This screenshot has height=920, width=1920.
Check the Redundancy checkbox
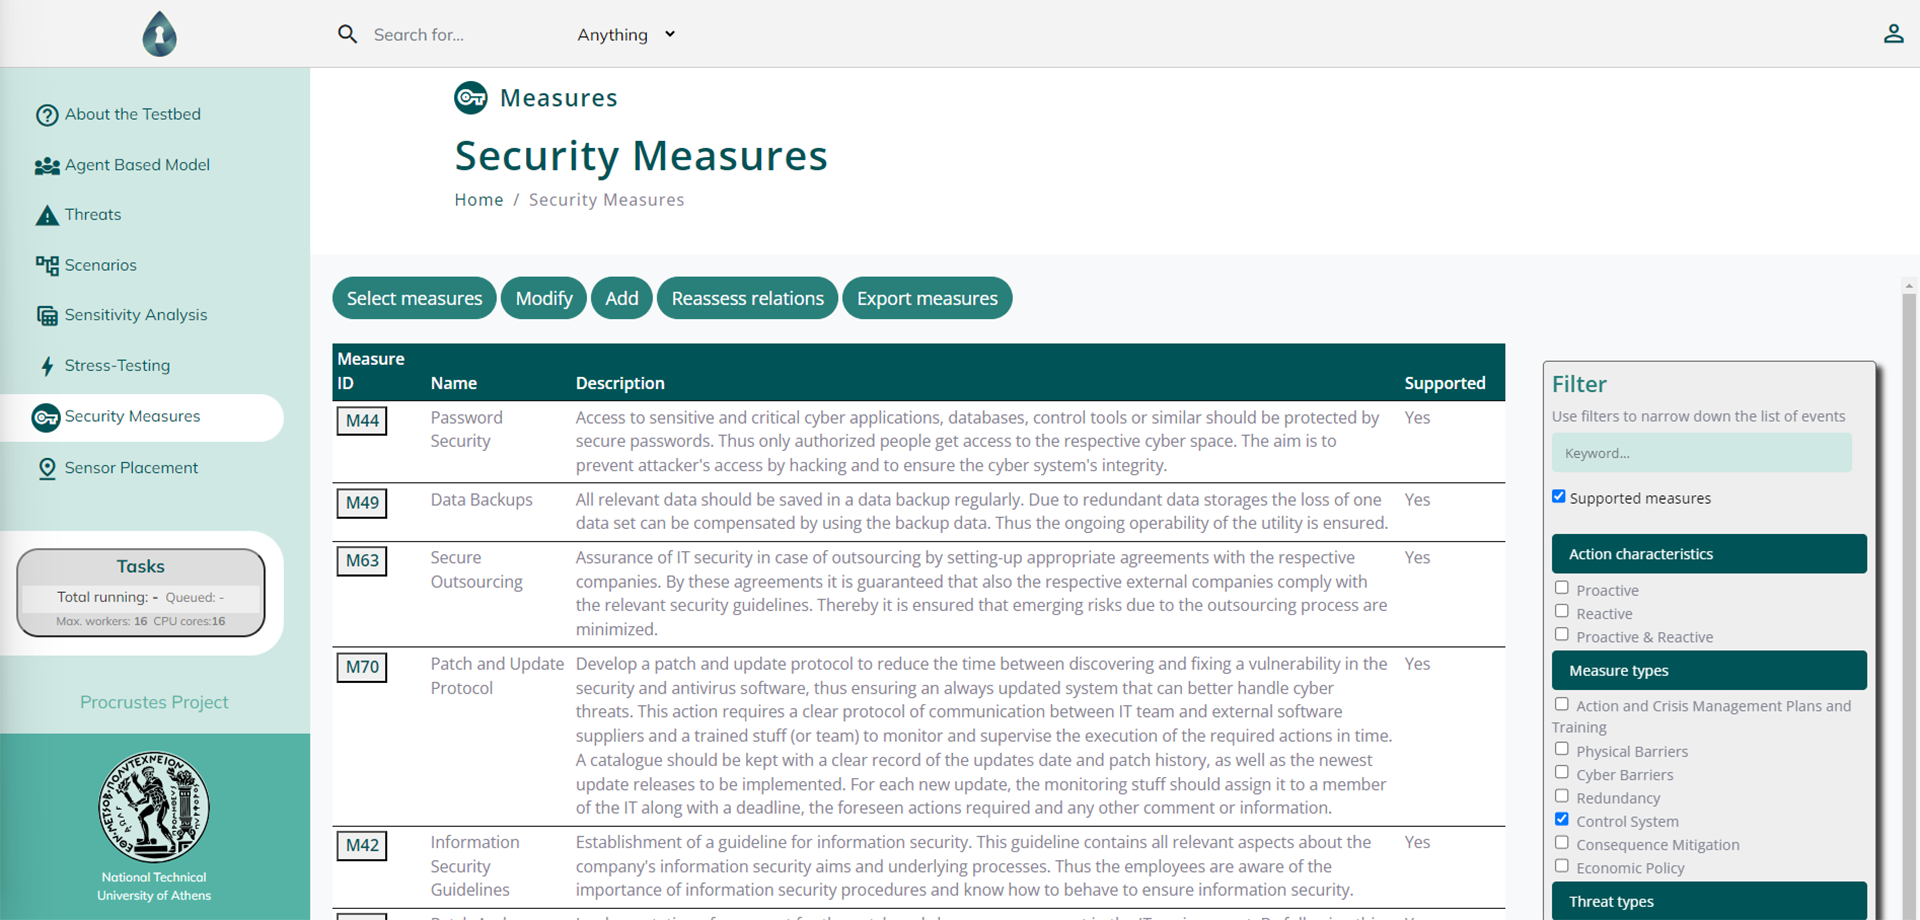1562,796
